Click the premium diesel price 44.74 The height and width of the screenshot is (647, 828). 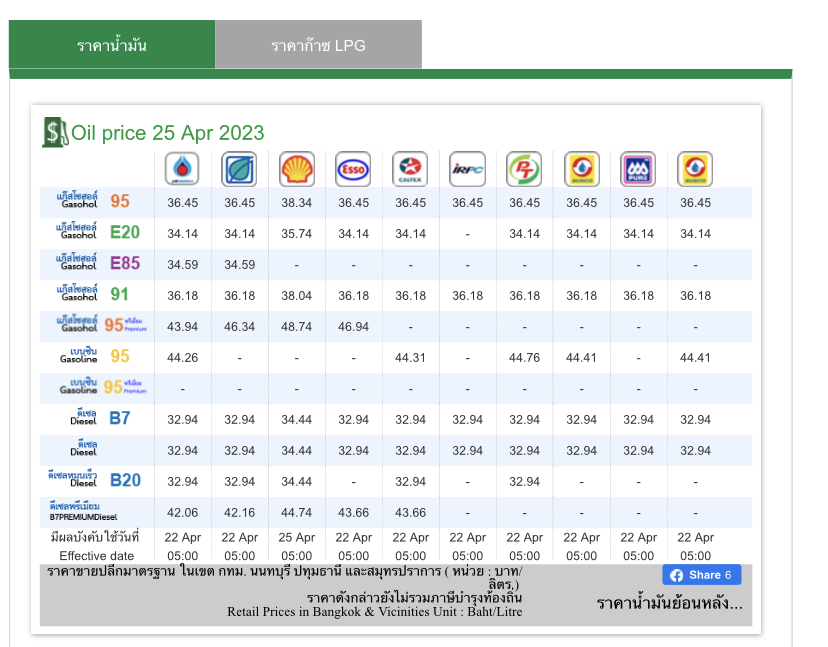pos(296,513)
